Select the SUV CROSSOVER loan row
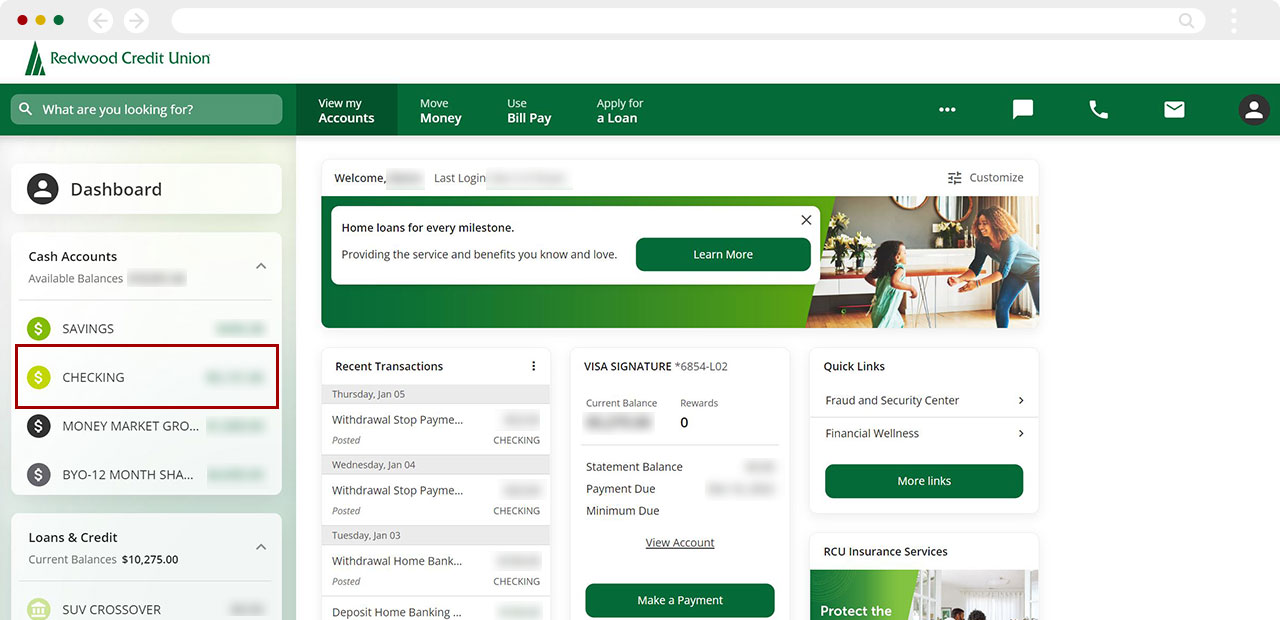Screen dimensions: 1280x620 point(146,609)
